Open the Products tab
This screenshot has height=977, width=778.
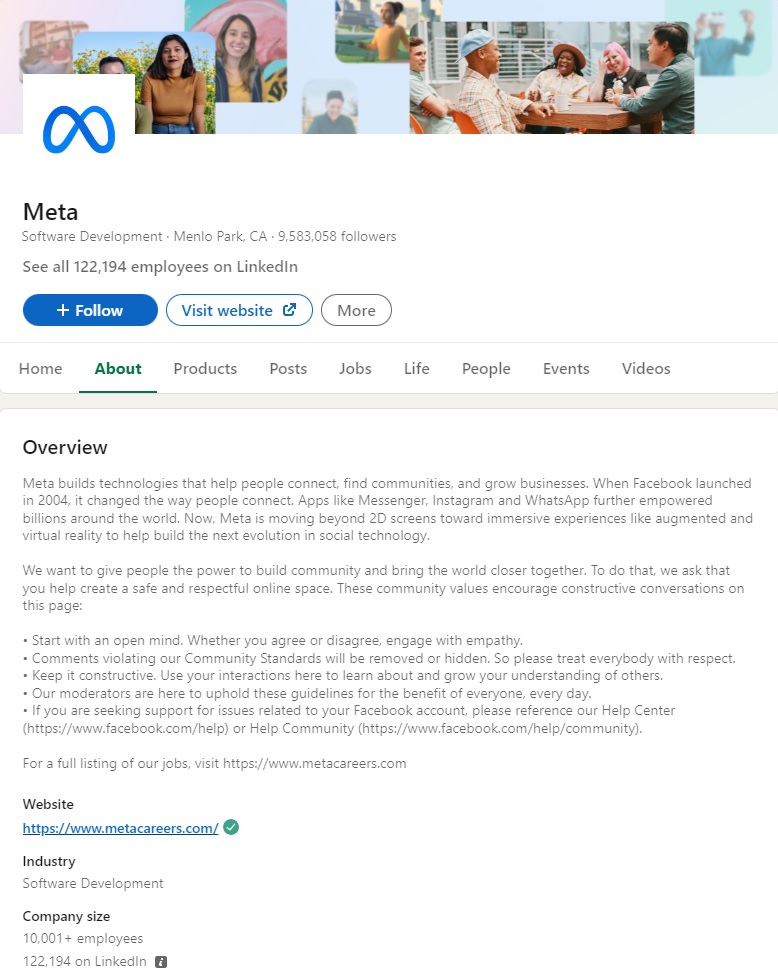click(205, 368)
